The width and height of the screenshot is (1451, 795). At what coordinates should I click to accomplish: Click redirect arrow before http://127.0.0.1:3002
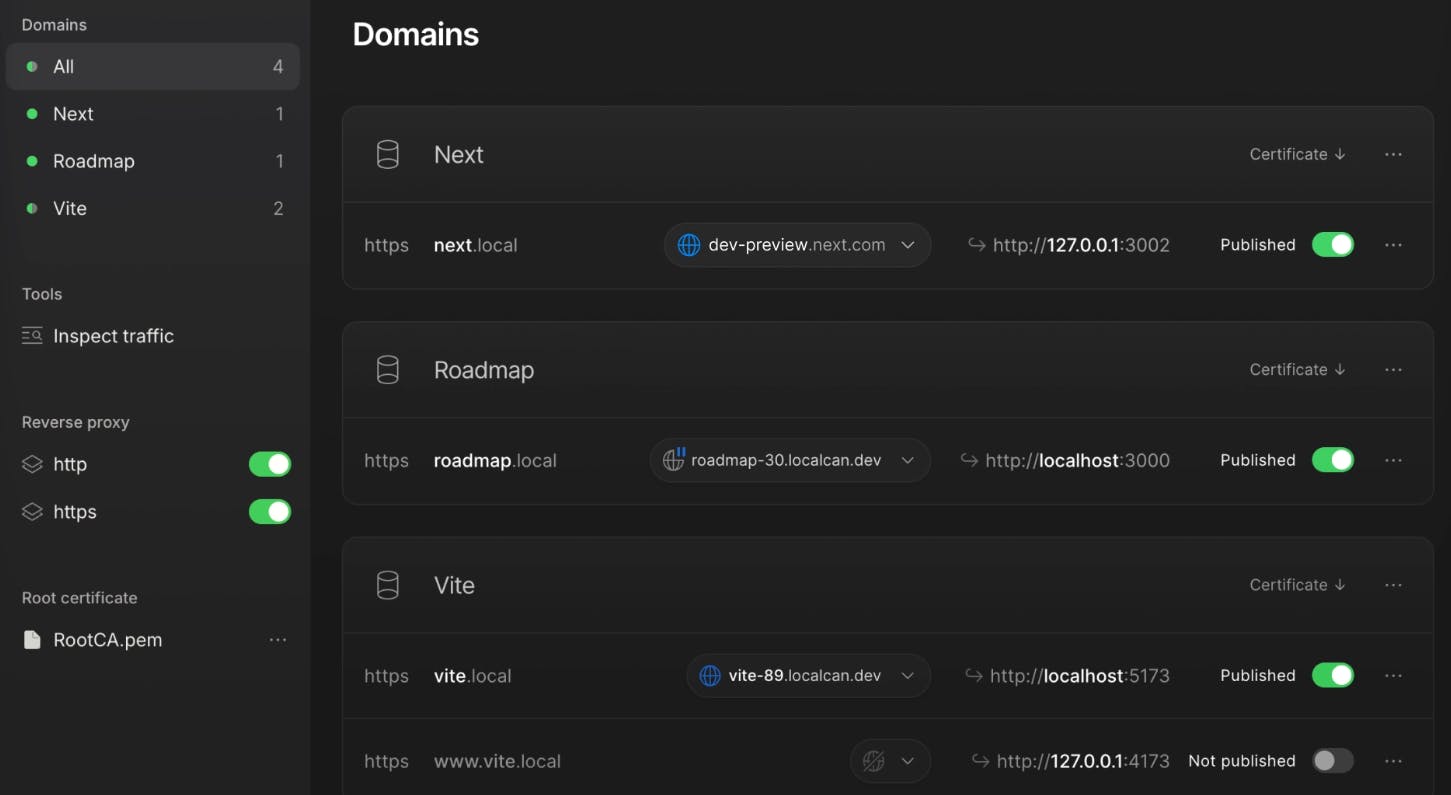point(977,245)
